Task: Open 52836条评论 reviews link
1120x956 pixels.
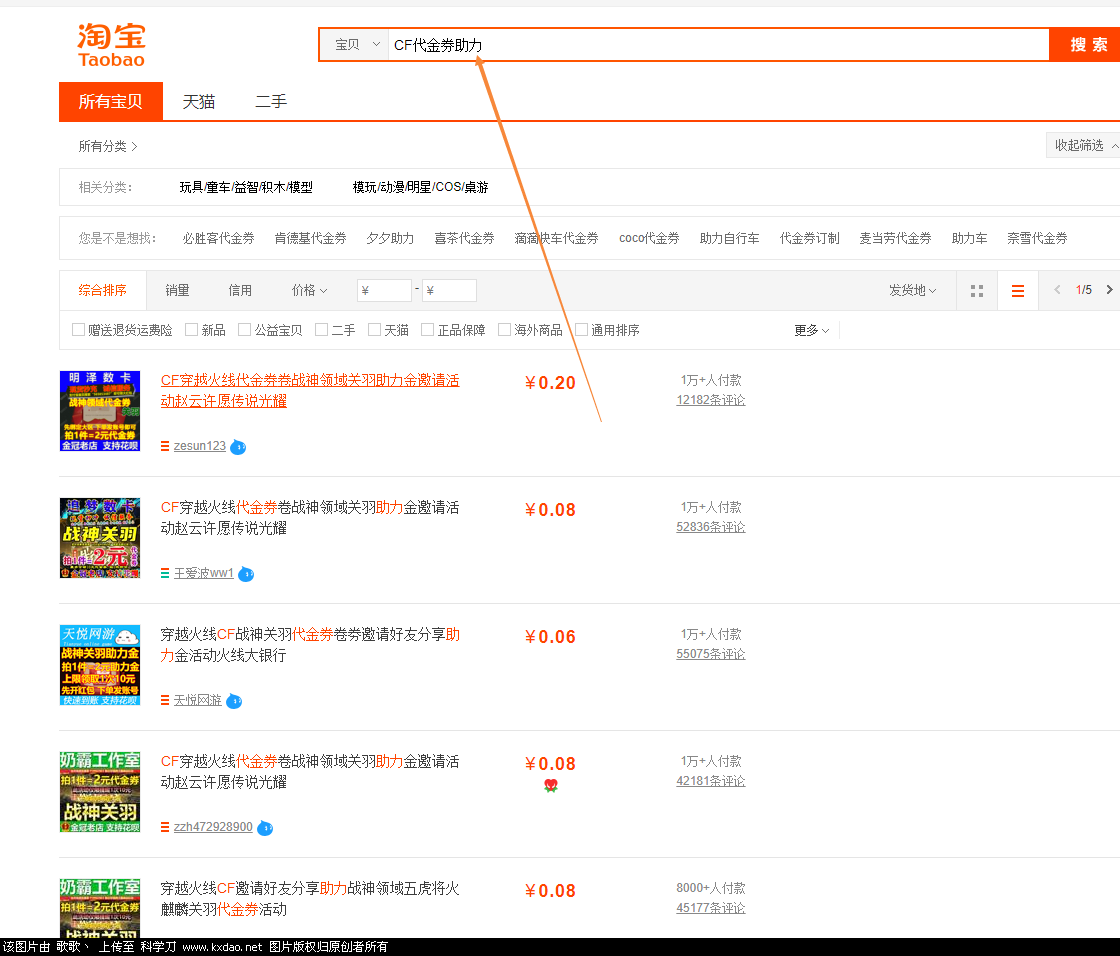Action: pos(711,527)
